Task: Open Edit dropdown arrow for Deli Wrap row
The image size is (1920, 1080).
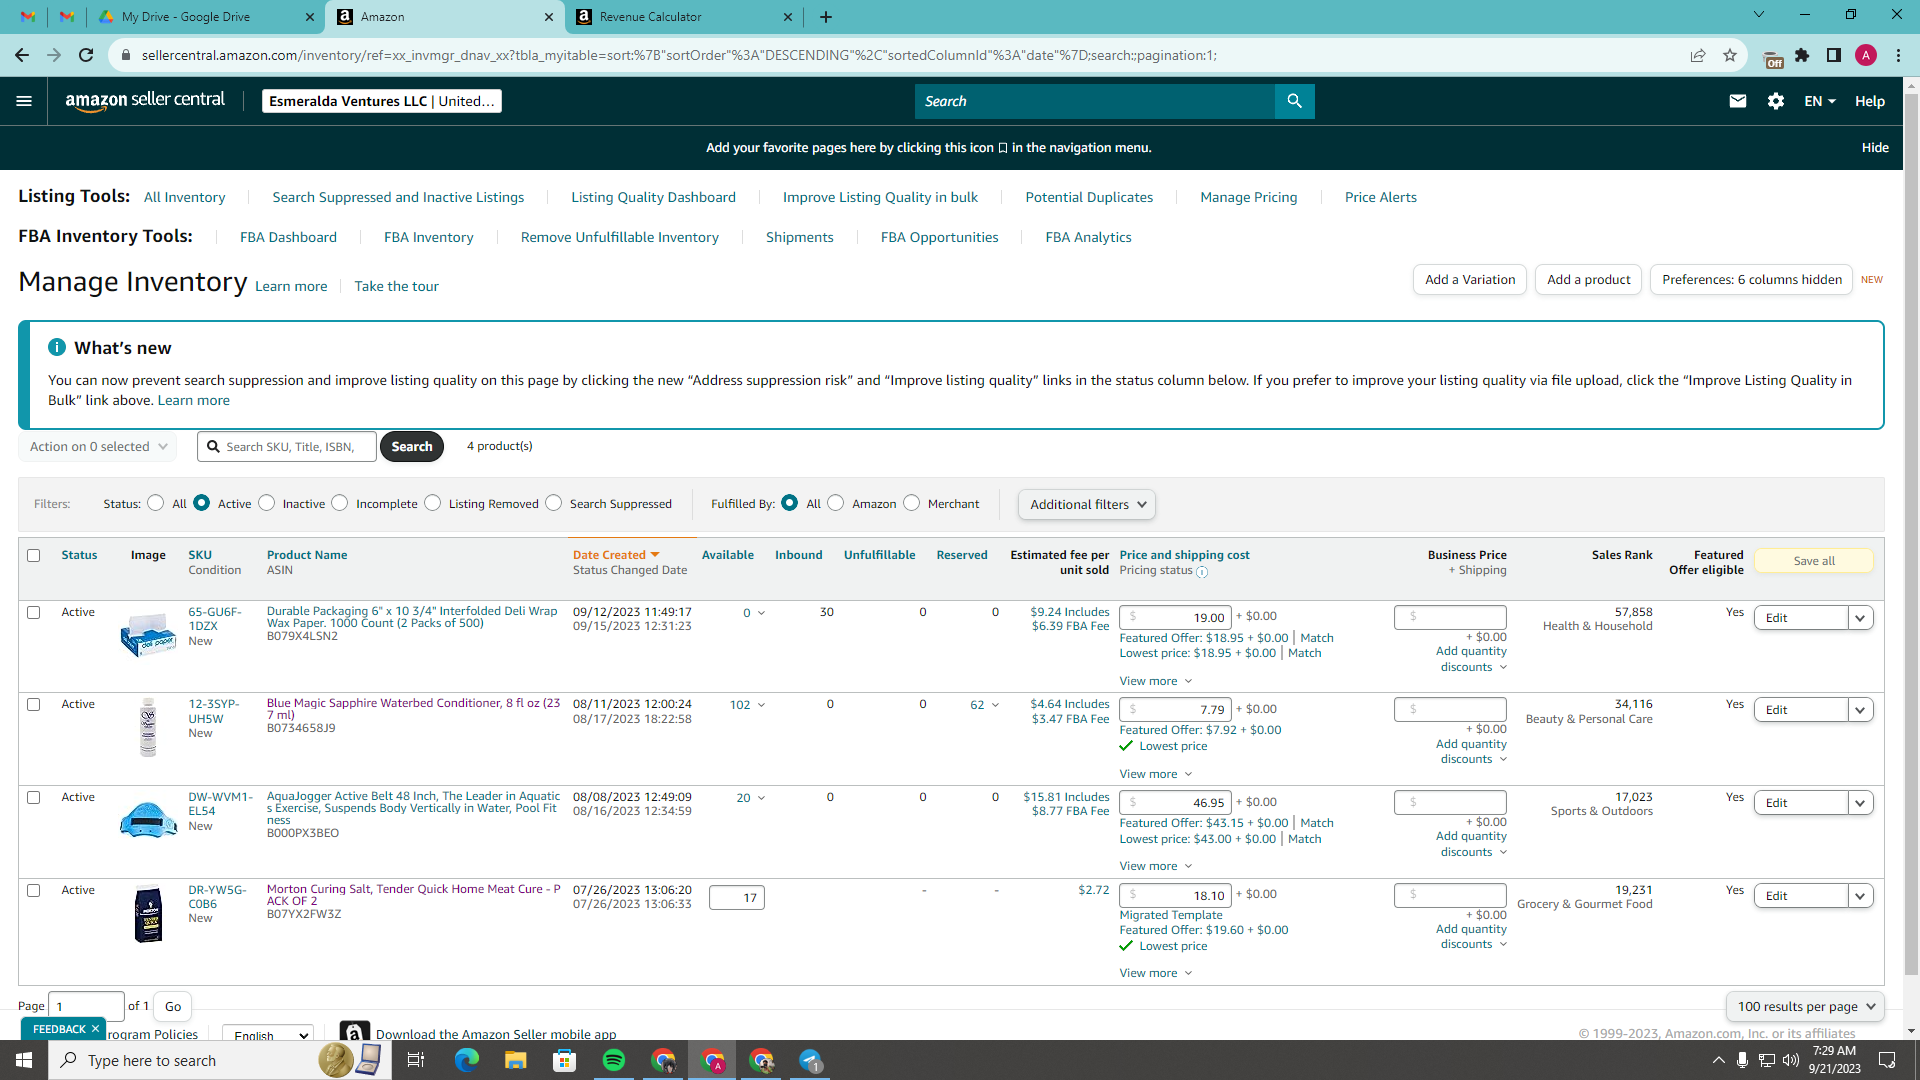Action: (1860, 618)
